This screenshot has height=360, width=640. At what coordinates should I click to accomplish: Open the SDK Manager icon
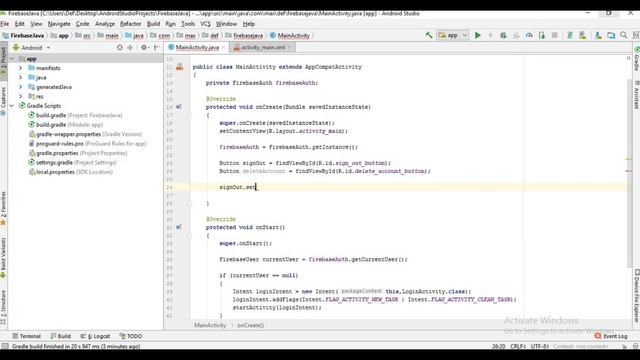[x=598, y=36]
